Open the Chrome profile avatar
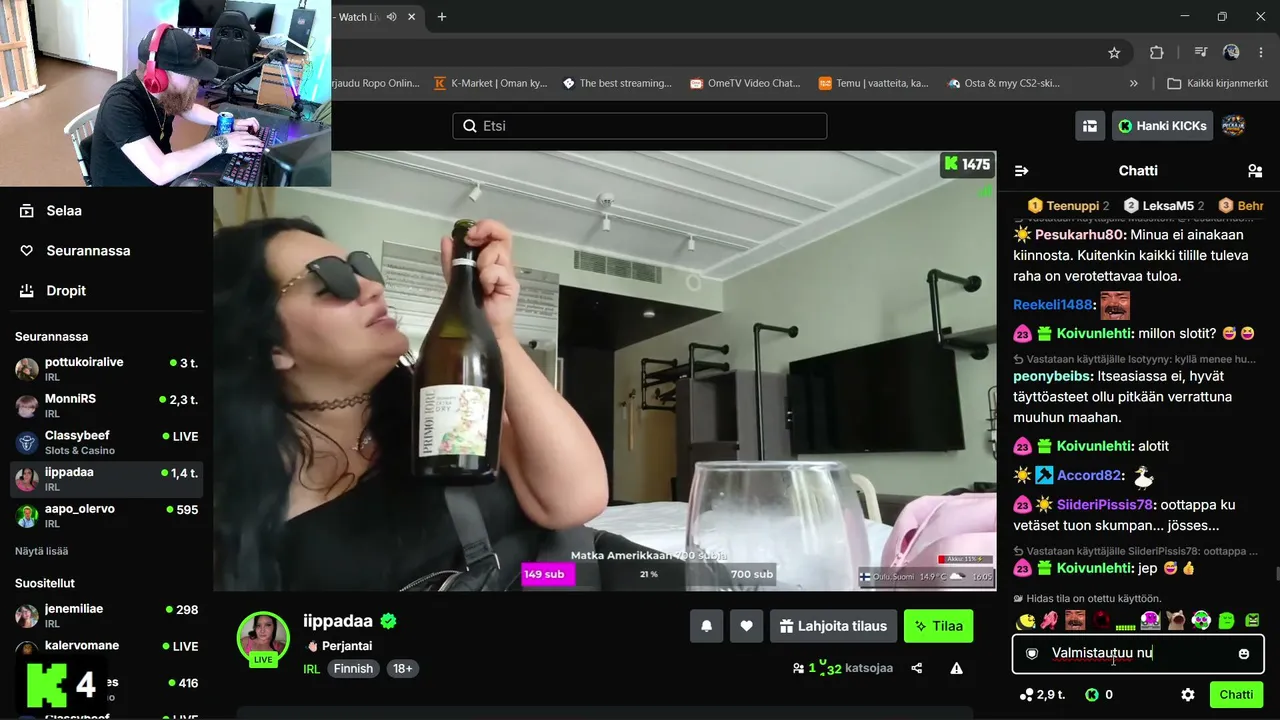This screenshot has height=720, width=1280. click(x=1231, y=53)
